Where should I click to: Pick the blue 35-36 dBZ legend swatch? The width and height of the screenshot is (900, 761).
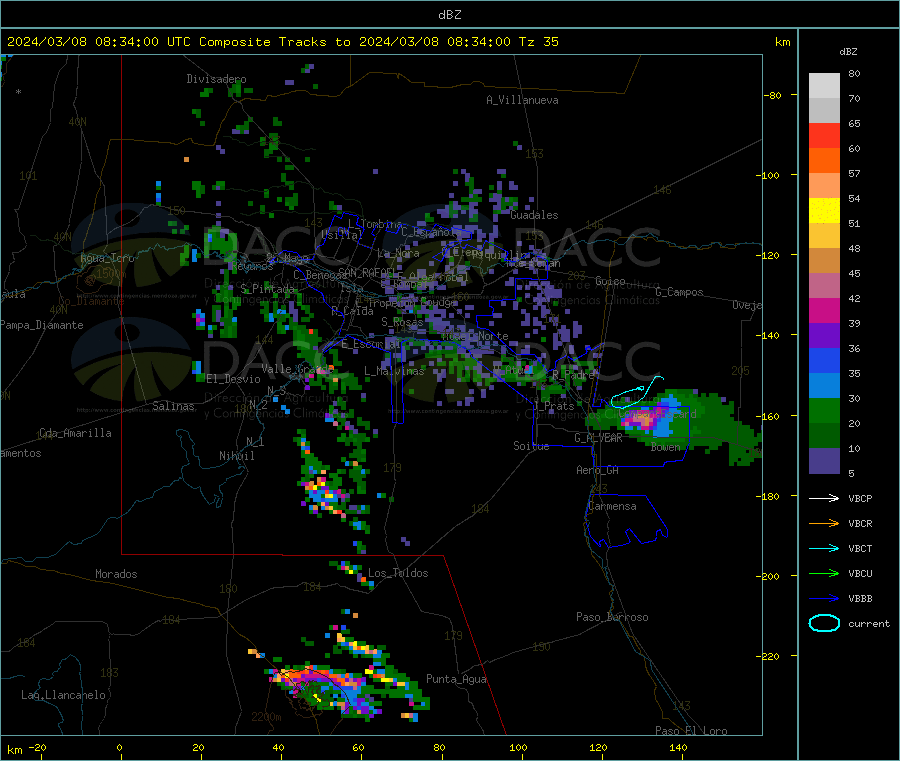(x=824, y=360)
